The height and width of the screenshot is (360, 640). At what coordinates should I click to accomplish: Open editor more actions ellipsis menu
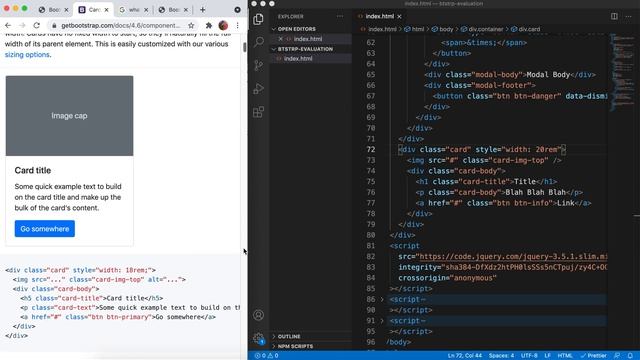(x=628, y=16)
